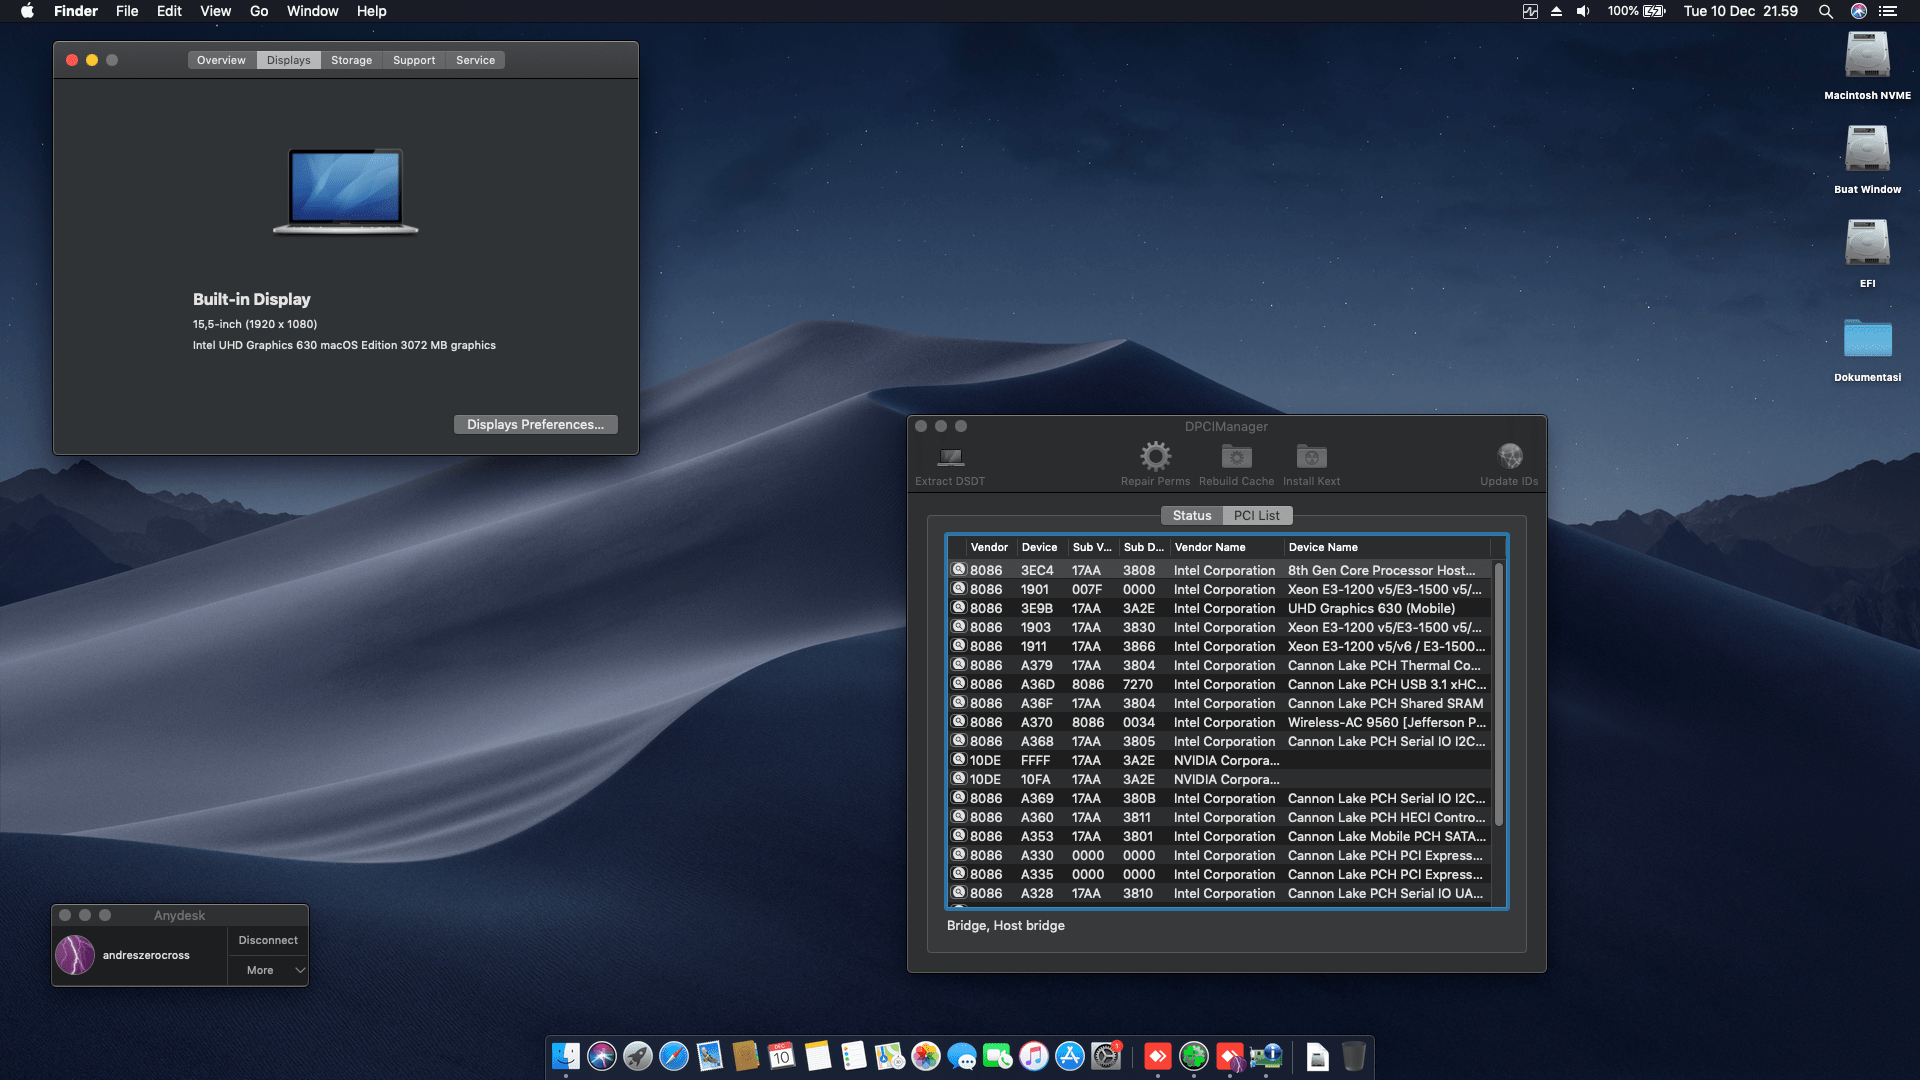This screenshot has height=1080, width=1920.
Task: Open the Trash in the dock
Action: (1354, 1056)
